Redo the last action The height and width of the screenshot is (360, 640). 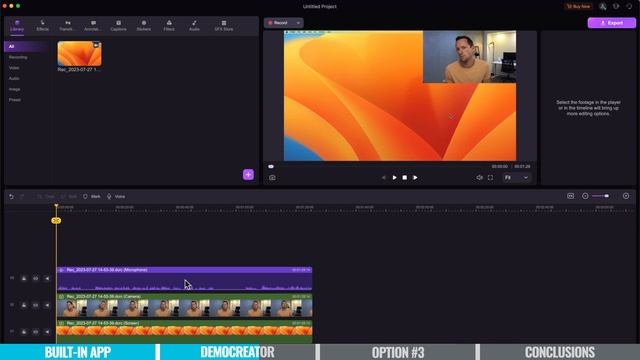[x=22, y=196]
